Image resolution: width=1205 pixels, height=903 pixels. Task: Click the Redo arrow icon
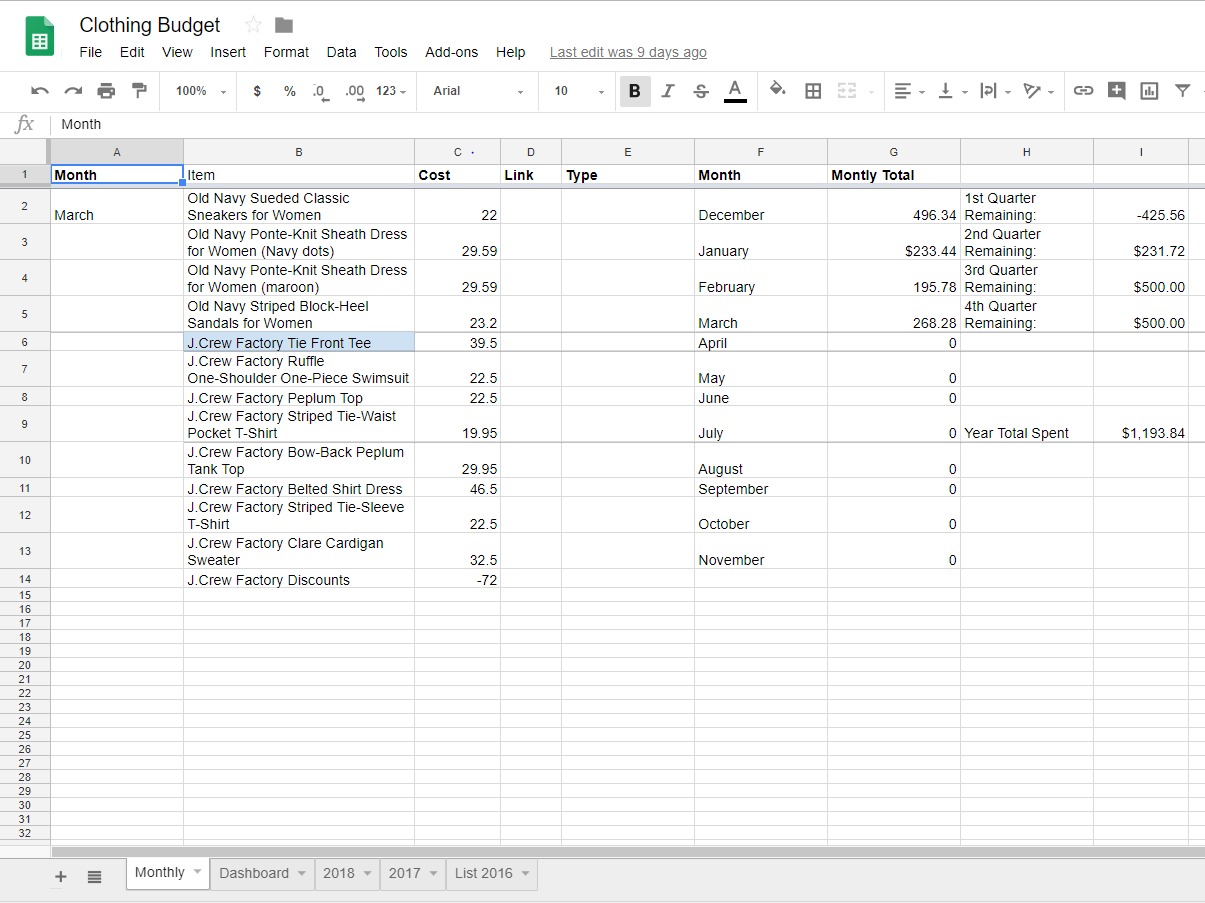[73, 91]
